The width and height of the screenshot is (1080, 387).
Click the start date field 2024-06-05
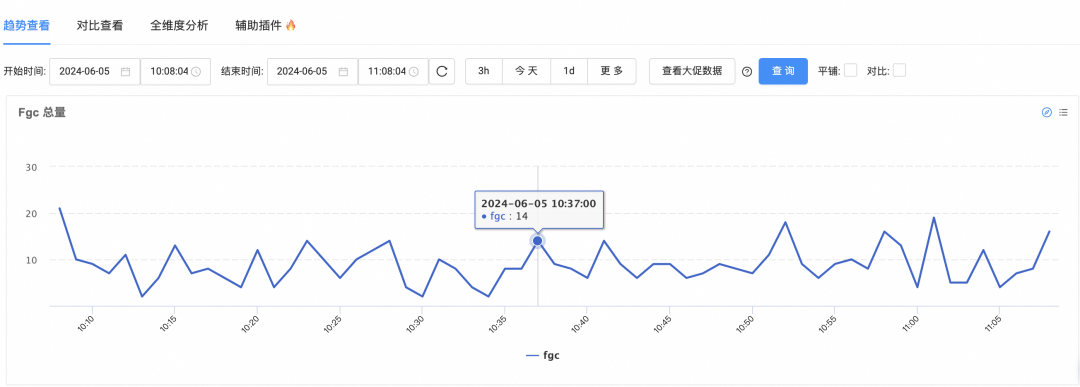[x=94, y=71]
